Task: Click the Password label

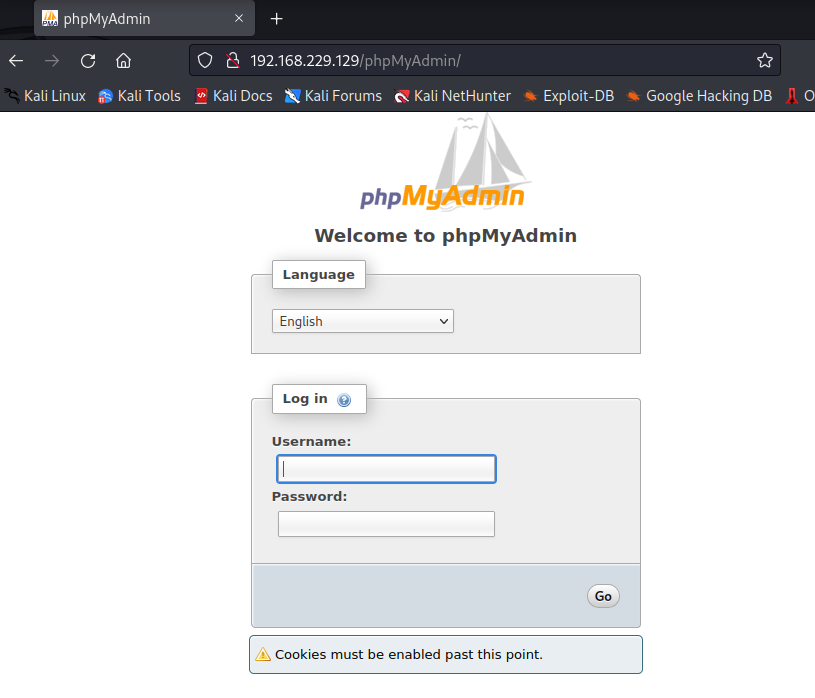Action: coord(309,496)
